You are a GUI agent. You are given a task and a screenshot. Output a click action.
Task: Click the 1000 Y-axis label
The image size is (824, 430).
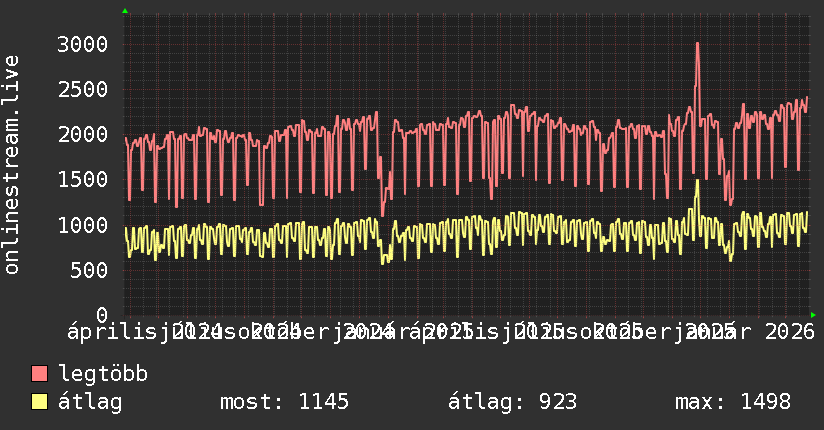[x=82, y=224]
